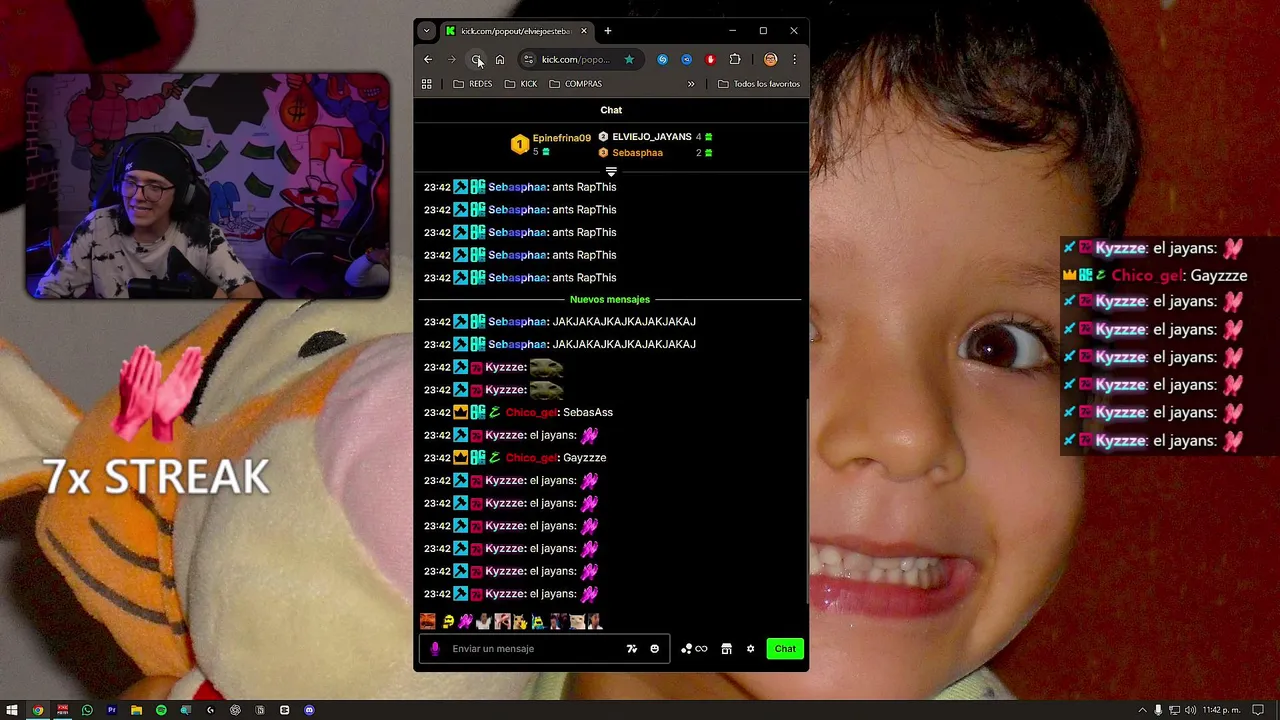1280x720 pixels.
Task: Open File Explorer from the taskbar
Action: tap(136, 710)
